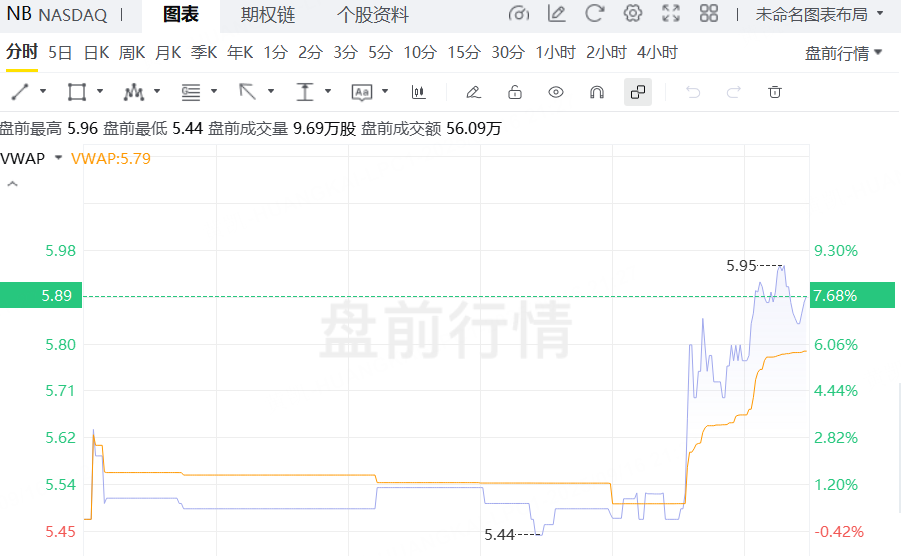Collapse the indicator legend with the chevron
901x556 pixels.
pos(12,184)
